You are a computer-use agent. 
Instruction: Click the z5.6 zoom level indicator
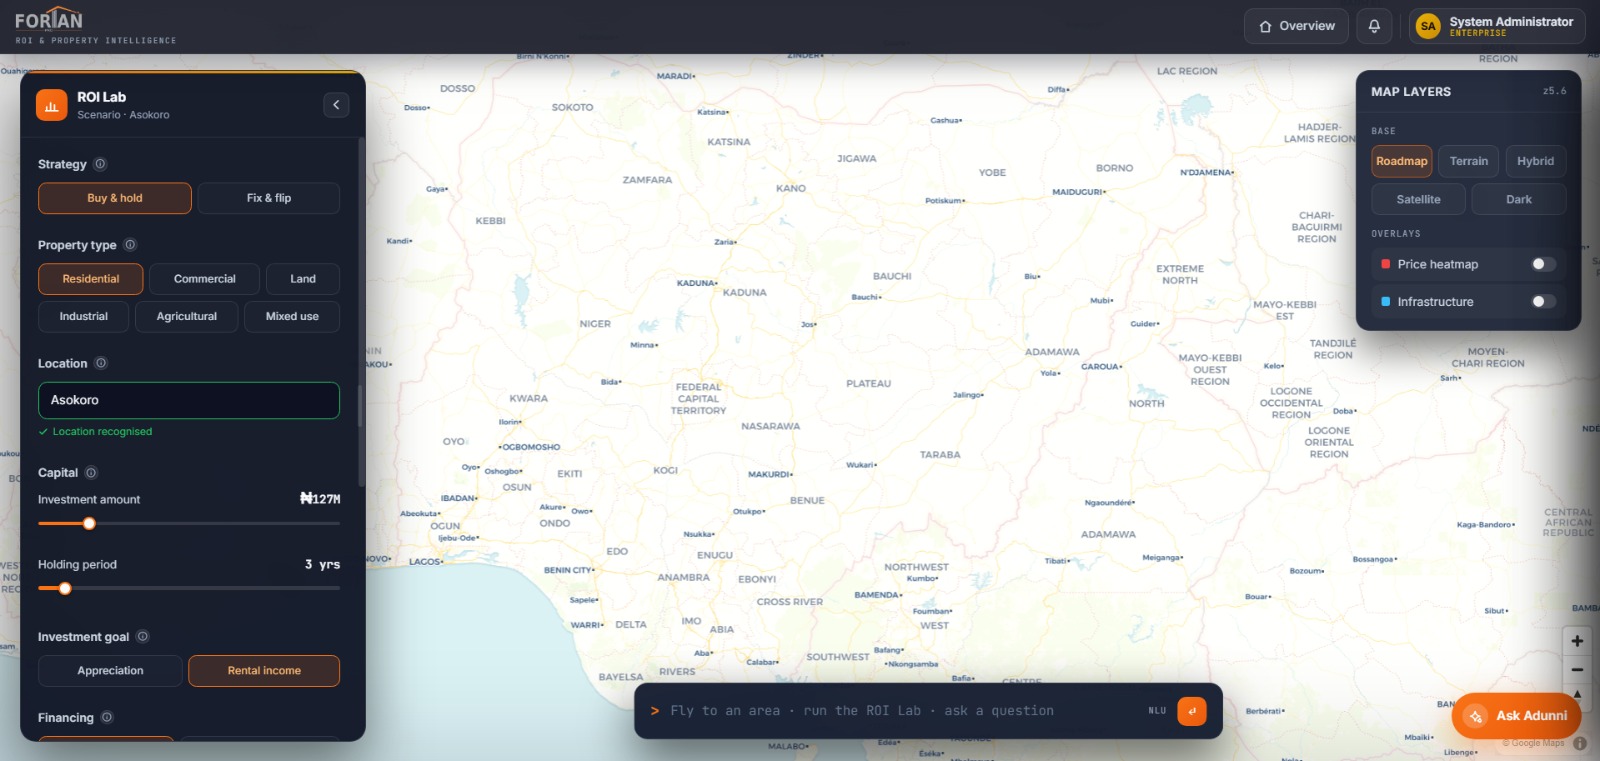1555,91
